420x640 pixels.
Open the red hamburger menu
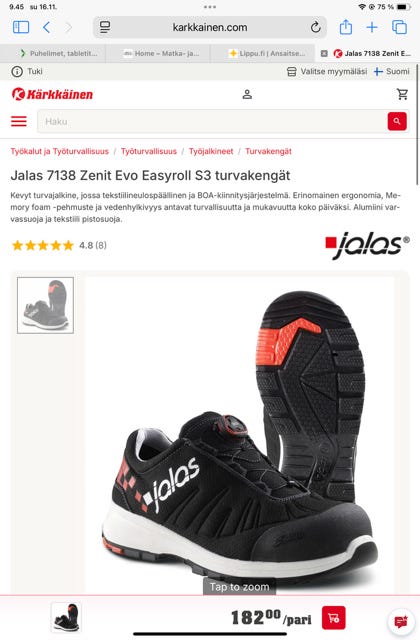[x=19, y=121]
